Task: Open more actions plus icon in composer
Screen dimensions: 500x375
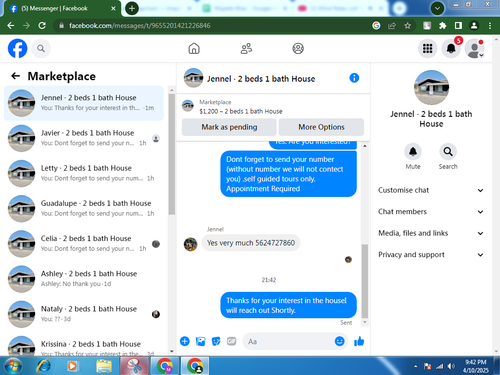Action: [185, 341]
